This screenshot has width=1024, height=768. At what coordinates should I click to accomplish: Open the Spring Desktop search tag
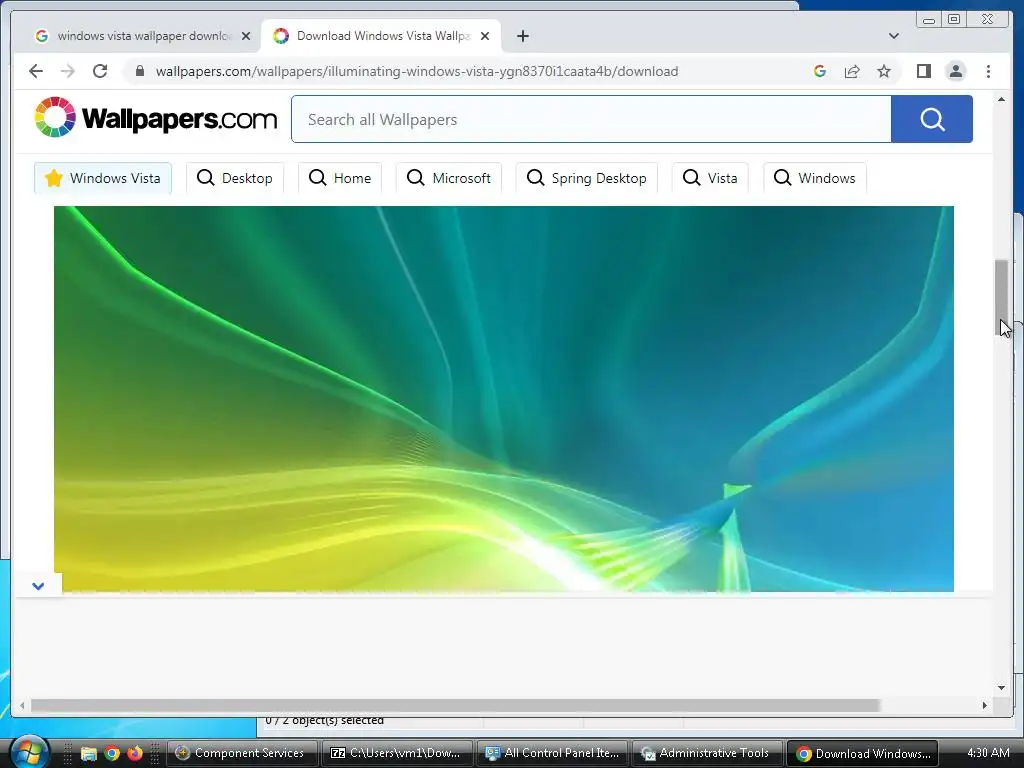click(x=586, y=178)
